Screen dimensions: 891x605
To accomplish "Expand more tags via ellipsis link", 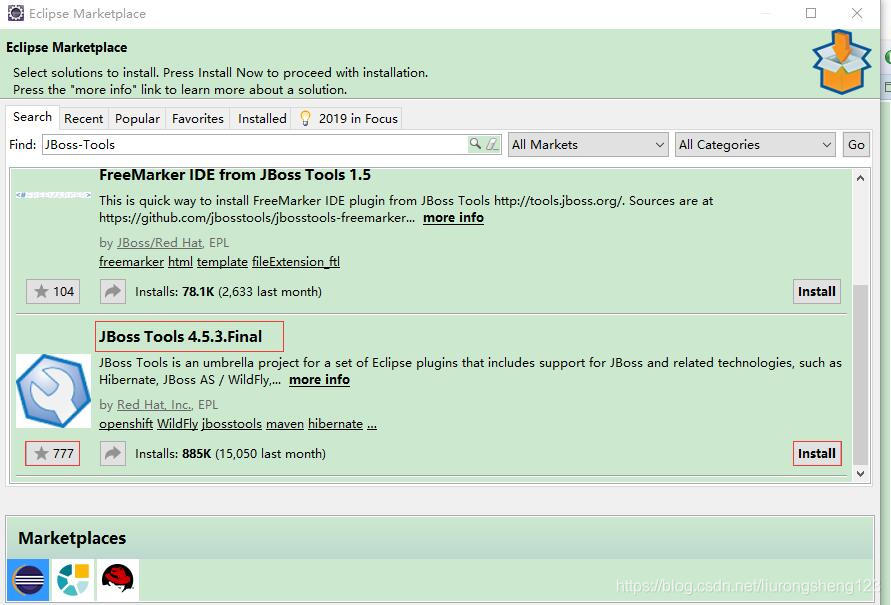I will tap(372, 424).
